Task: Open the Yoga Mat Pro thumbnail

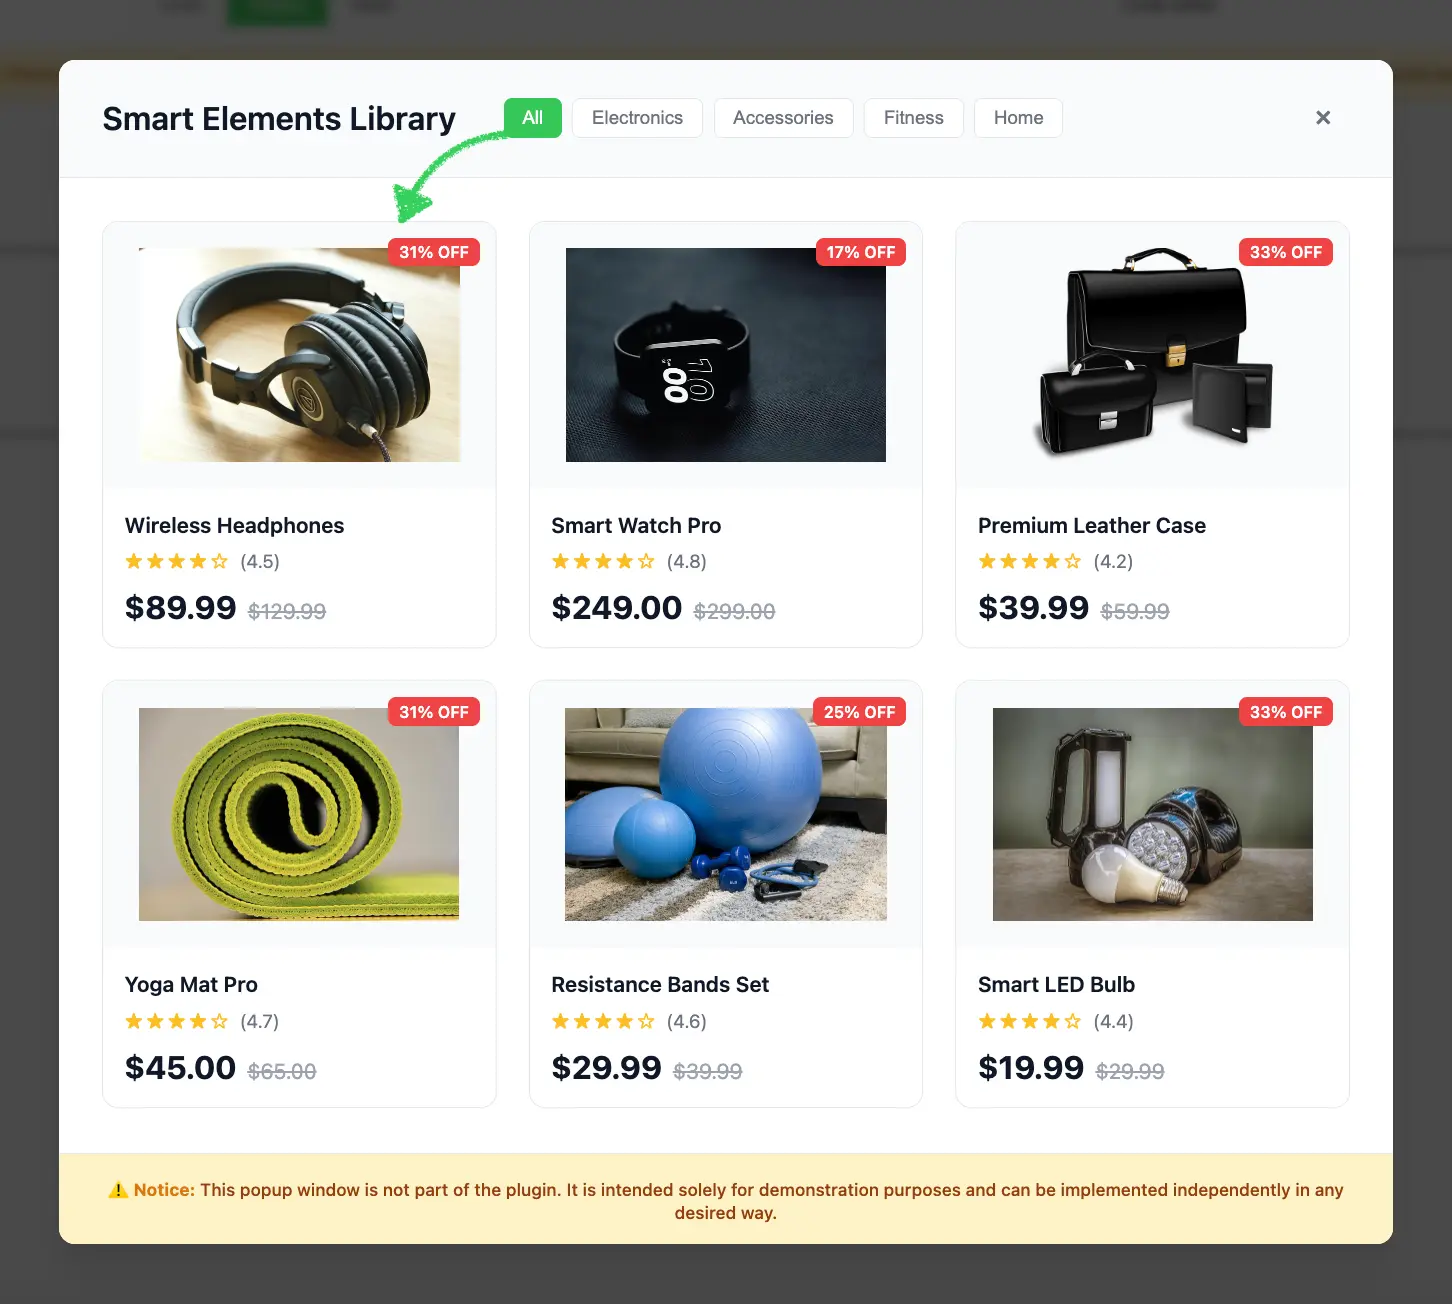Action: point(299,814)
